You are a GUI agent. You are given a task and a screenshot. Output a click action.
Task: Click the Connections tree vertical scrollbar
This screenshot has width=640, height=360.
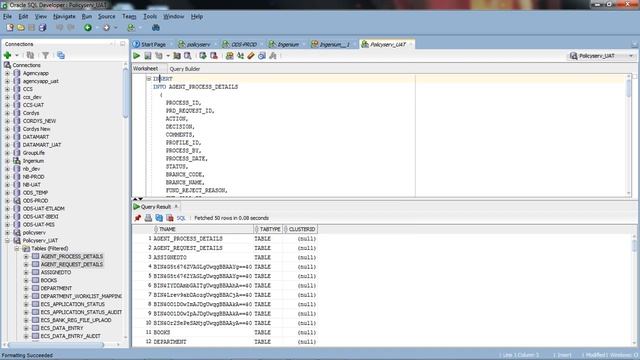tap(125, 94)
